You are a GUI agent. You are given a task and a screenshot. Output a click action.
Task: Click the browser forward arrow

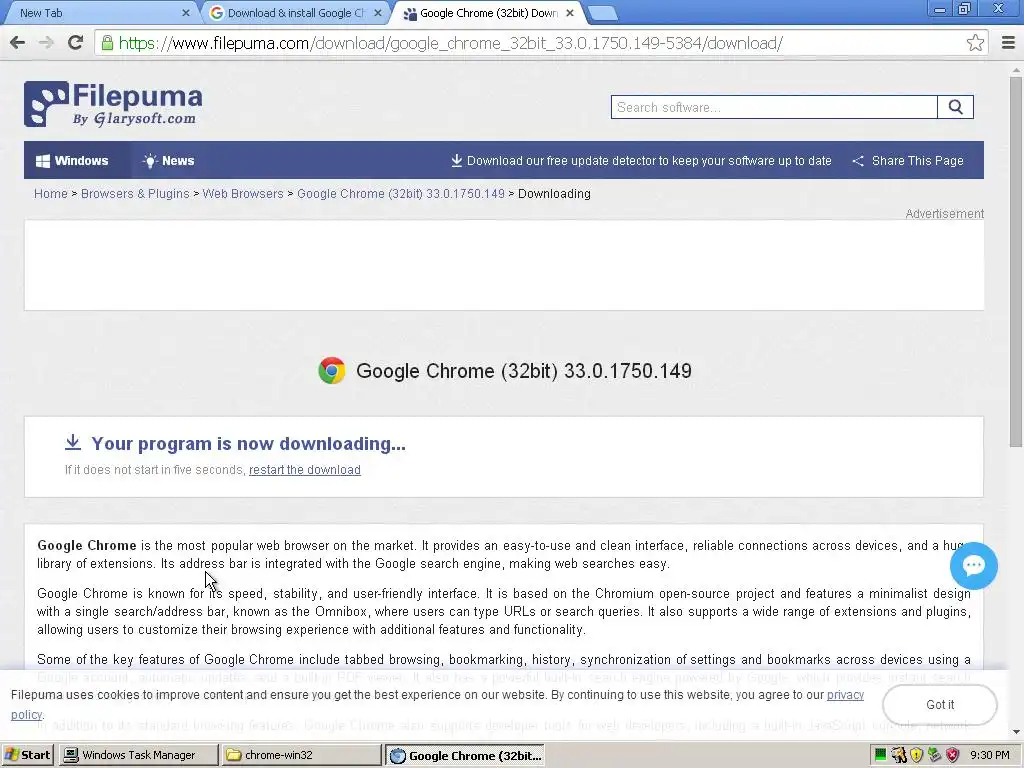point(46,43)
